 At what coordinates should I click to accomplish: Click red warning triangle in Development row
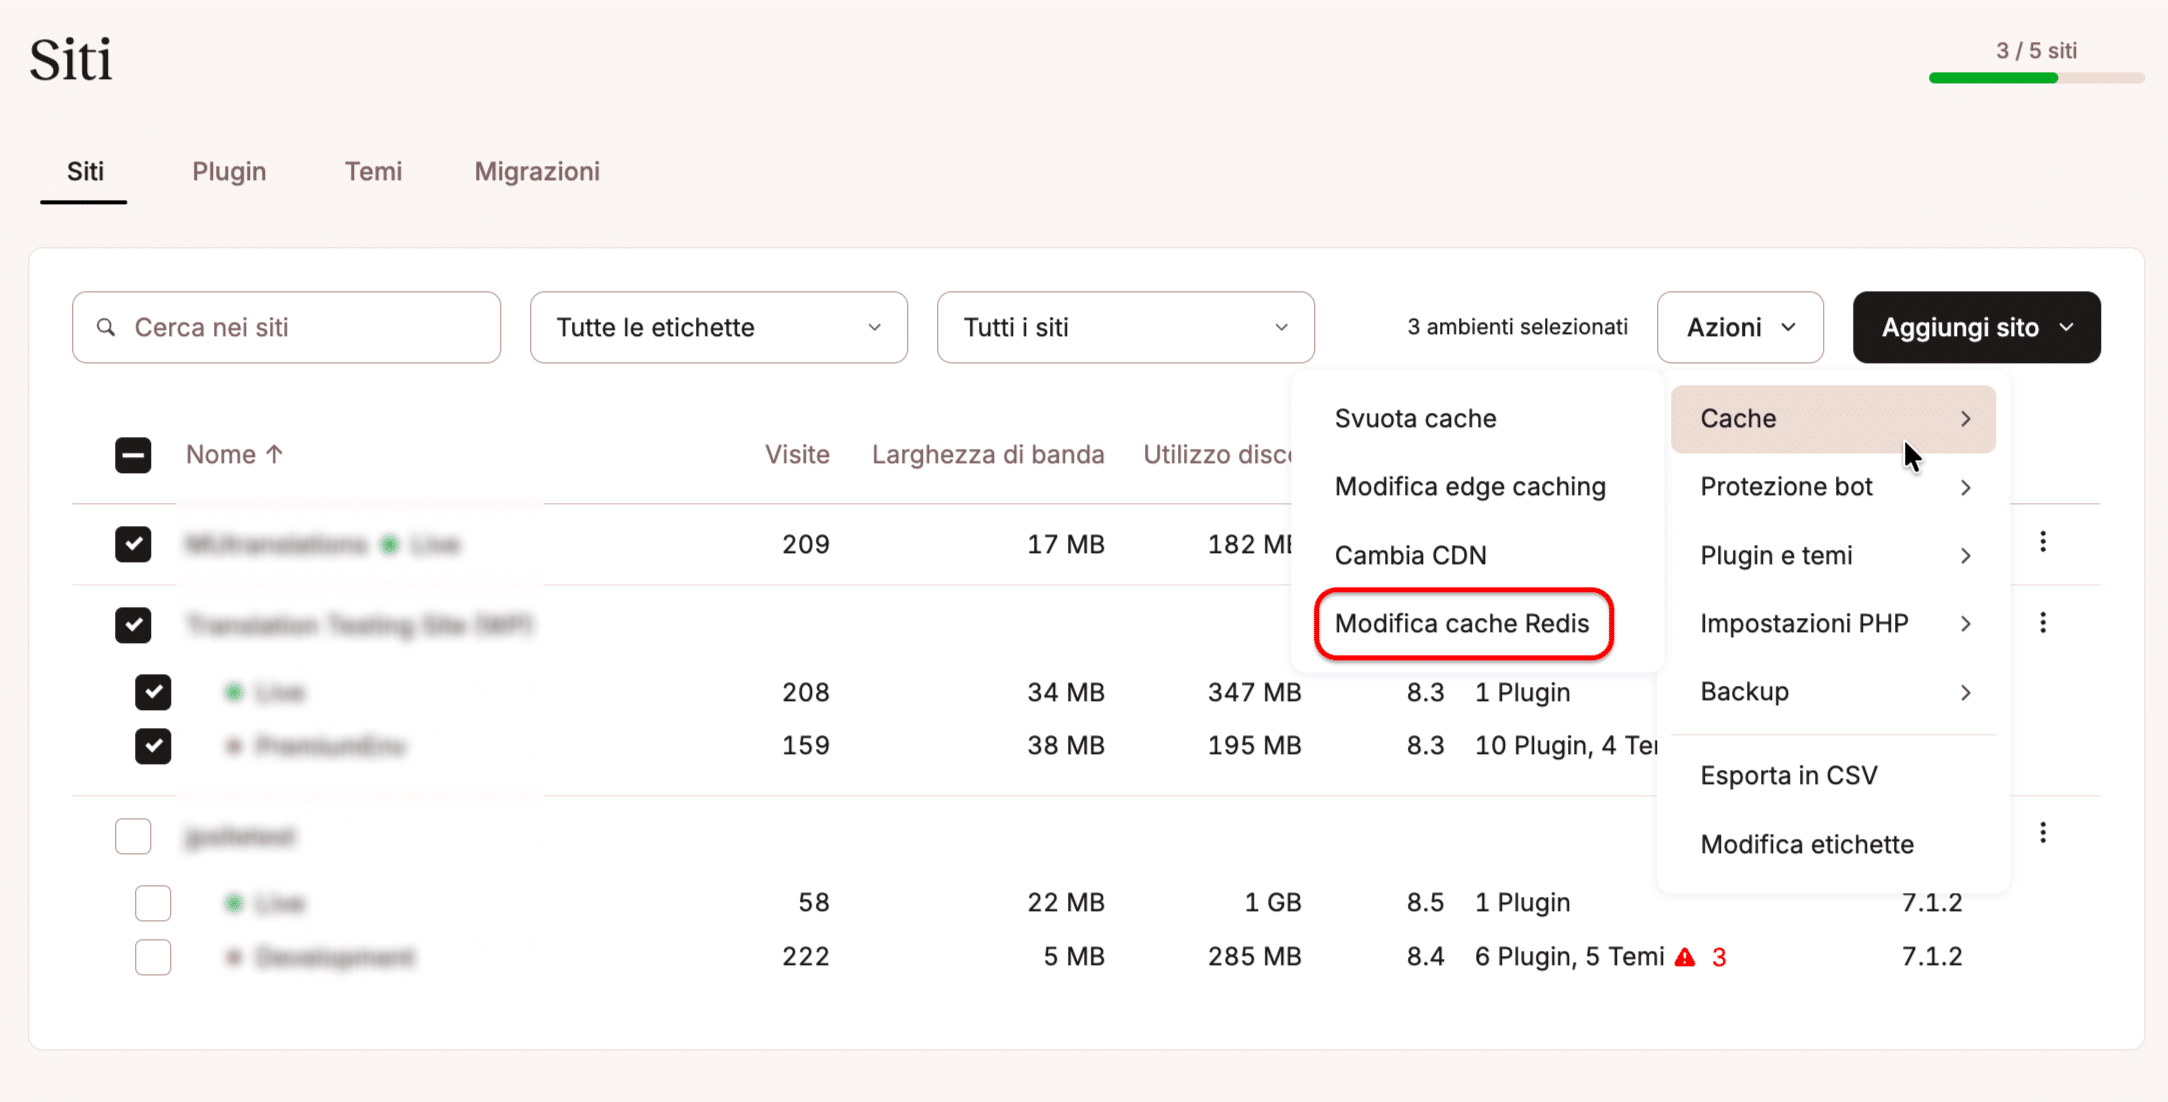pyautogui.click(x=1685, y=957)
